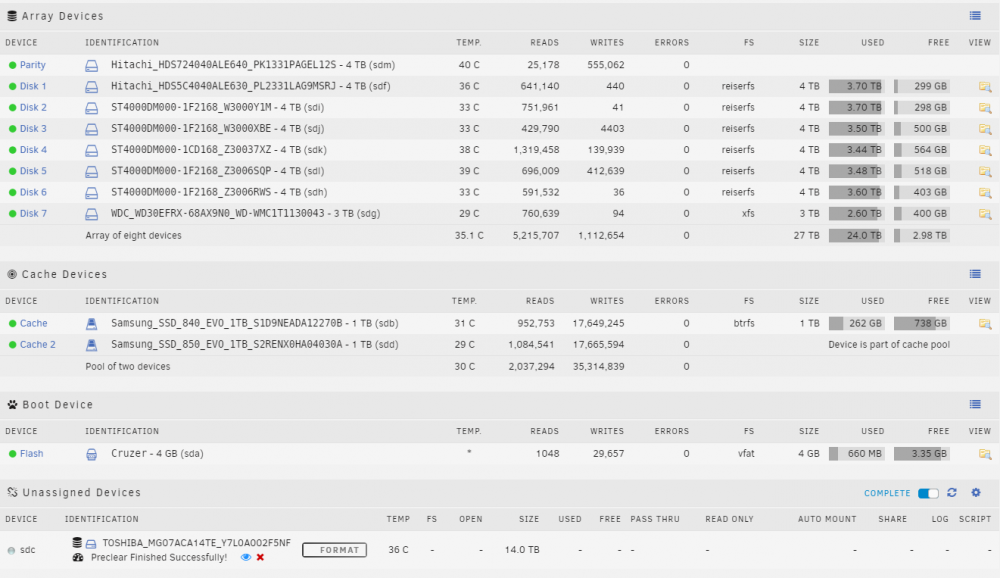The height and width of the screenshot is (578, 1000).
Task: Click the drive icon beside Hitachi_HDS5C4040ALE630
Action: [x=92, y=86]
